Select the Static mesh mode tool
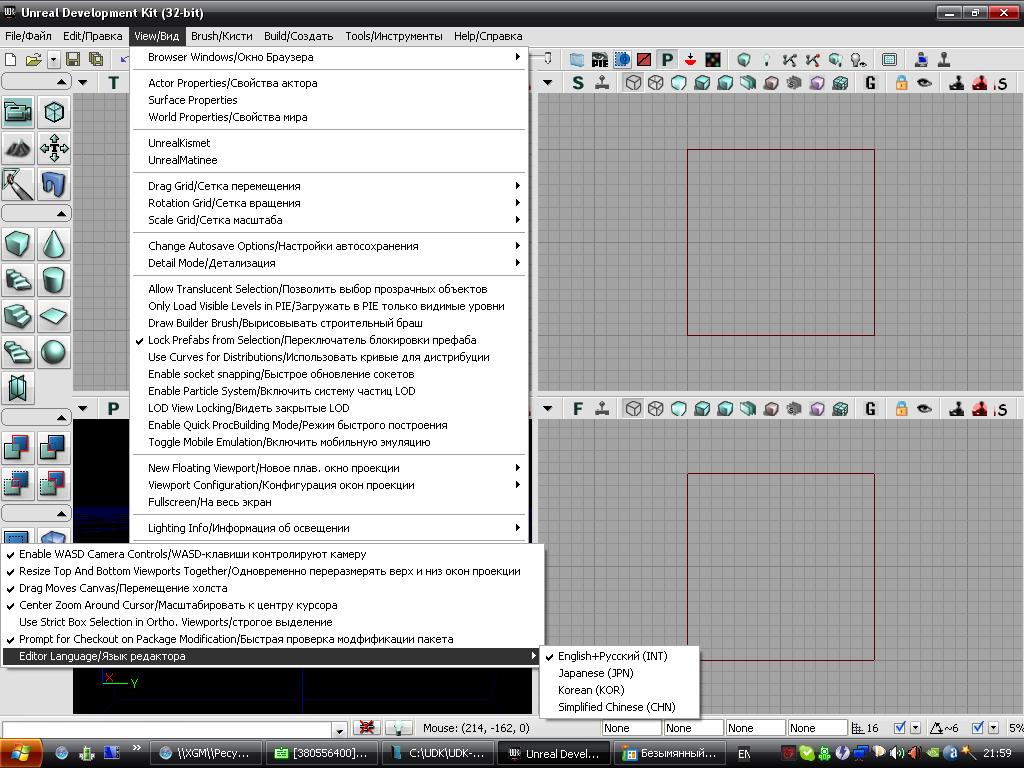1024x768 pixels. click(x=54, y=184)
